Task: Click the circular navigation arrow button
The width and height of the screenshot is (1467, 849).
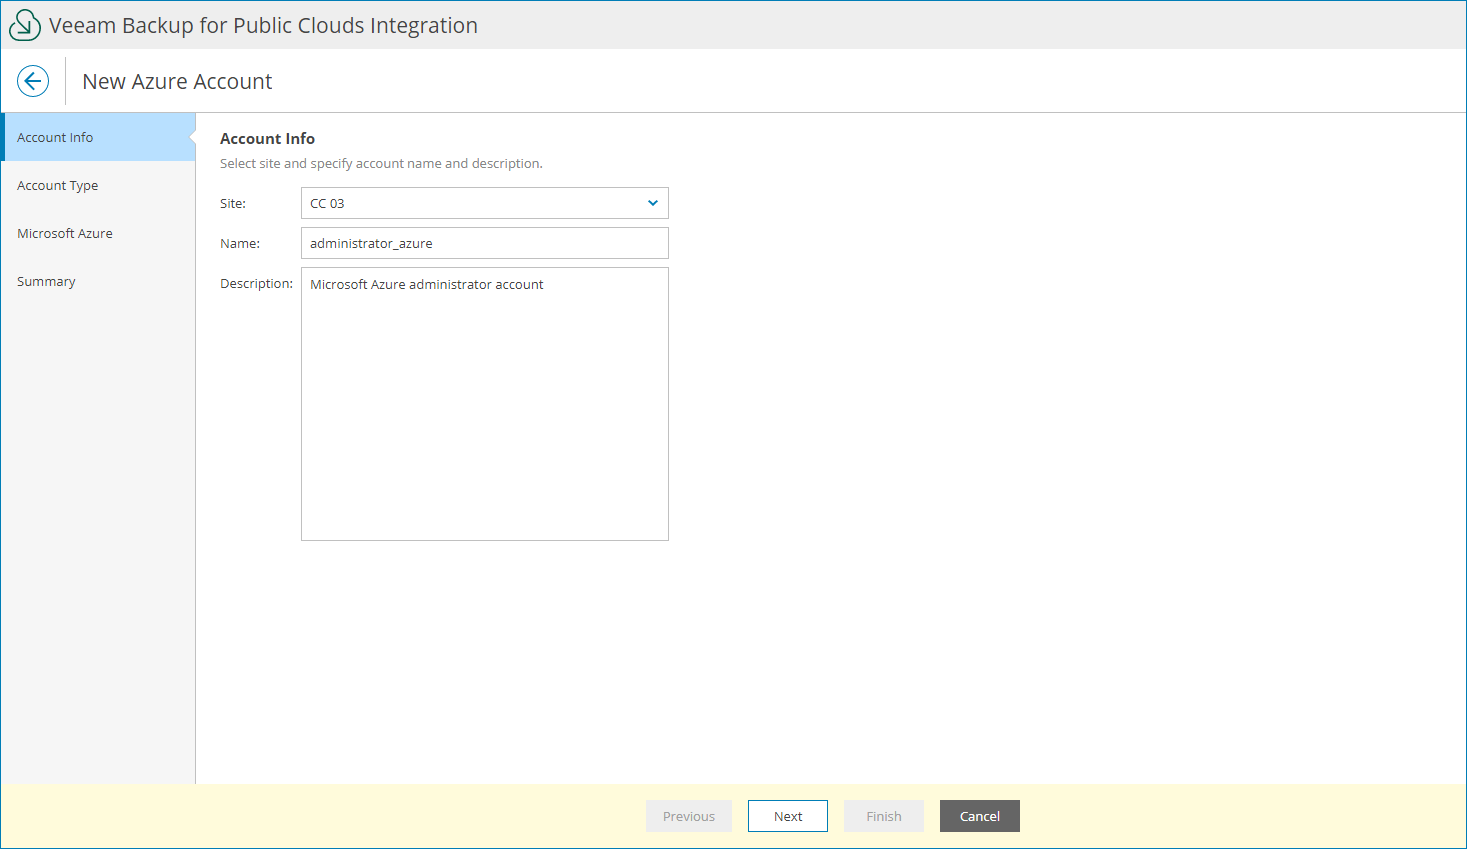Action: (x=32, y=80)
